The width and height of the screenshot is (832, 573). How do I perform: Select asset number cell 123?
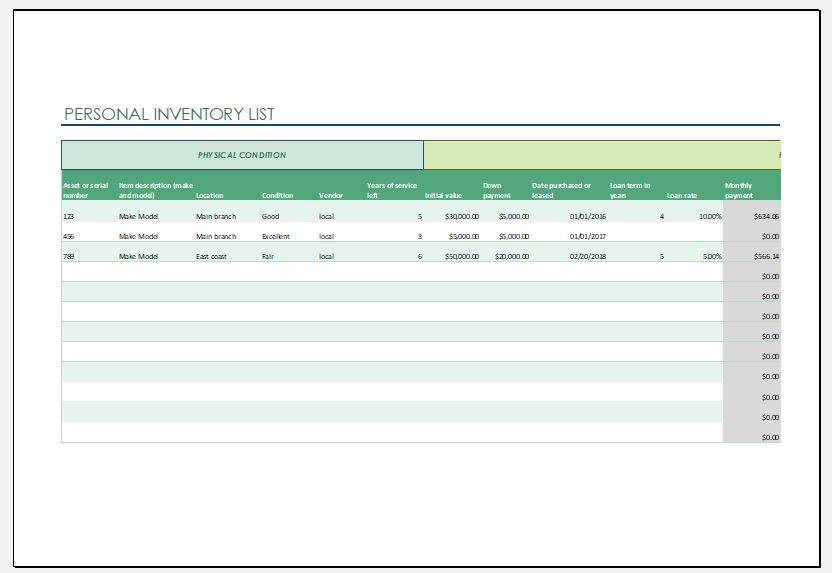(68, 216)
